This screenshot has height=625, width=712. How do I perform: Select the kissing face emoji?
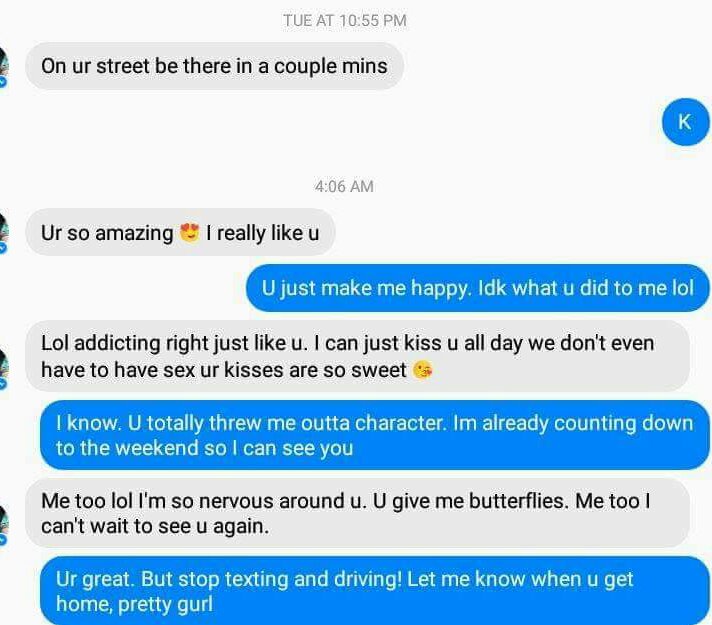point(422,370)
